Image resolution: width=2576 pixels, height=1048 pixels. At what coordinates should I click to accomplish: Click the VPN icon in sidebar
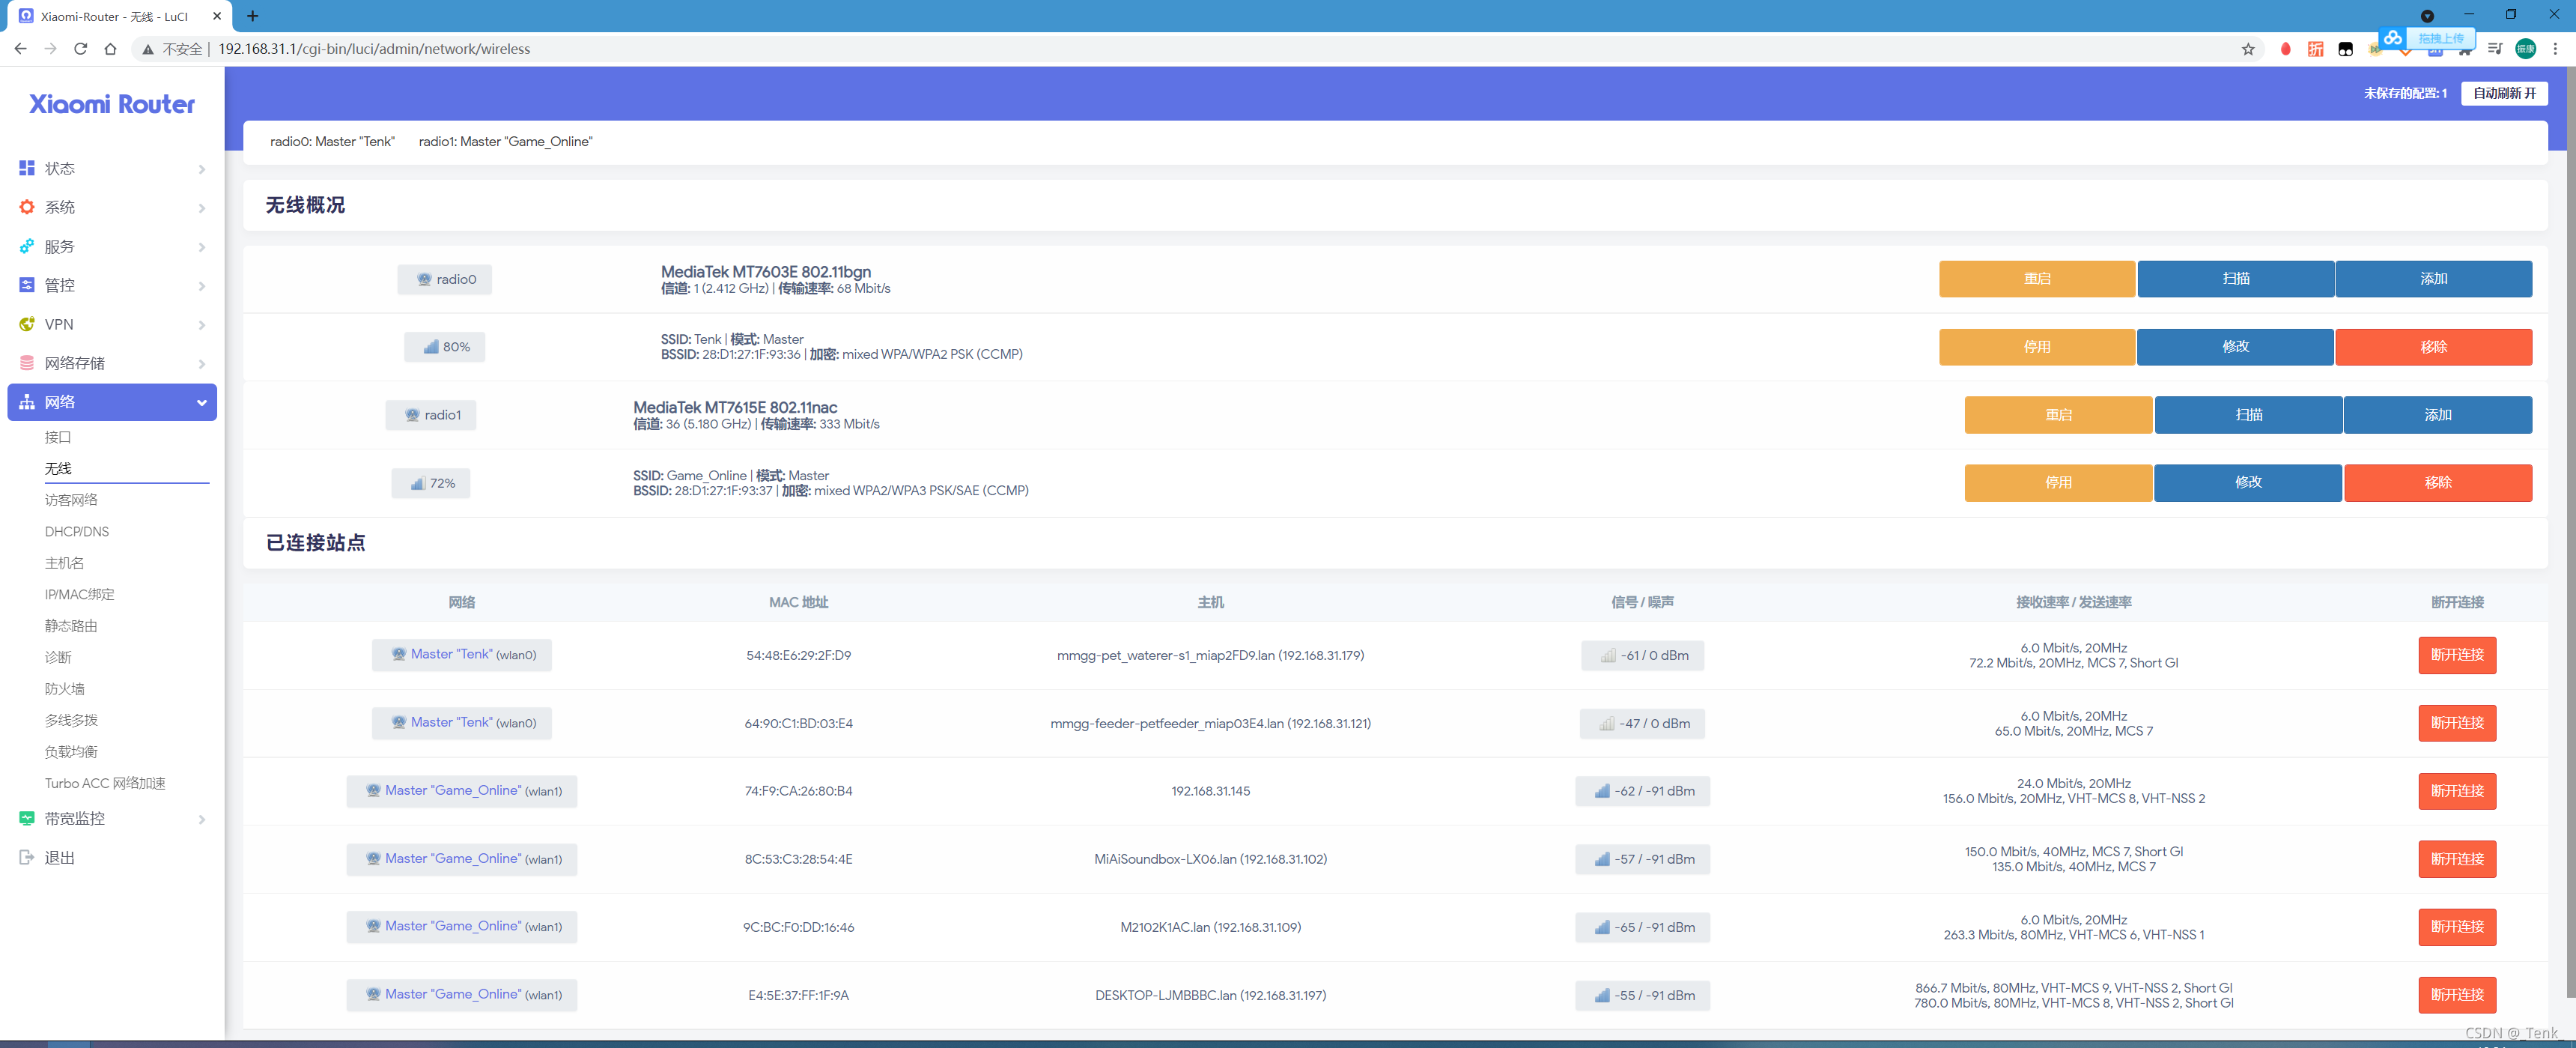tap(27, 324)
